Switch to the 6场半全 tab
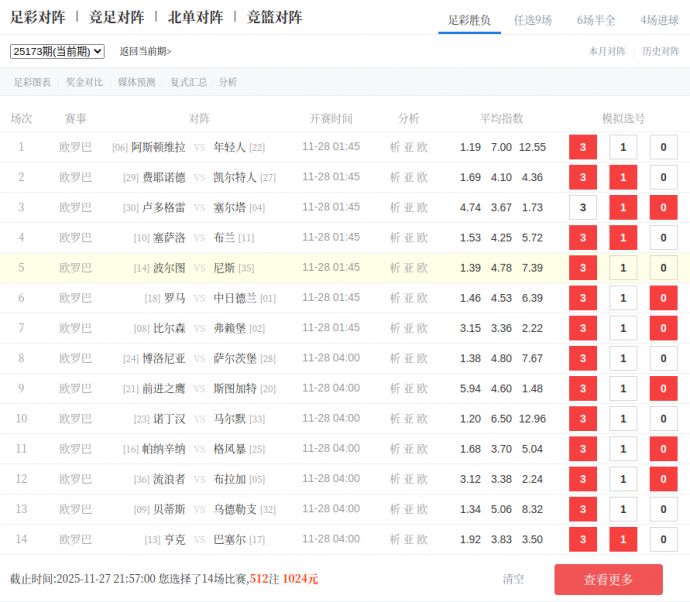690x602 pixels. point(596,19)
